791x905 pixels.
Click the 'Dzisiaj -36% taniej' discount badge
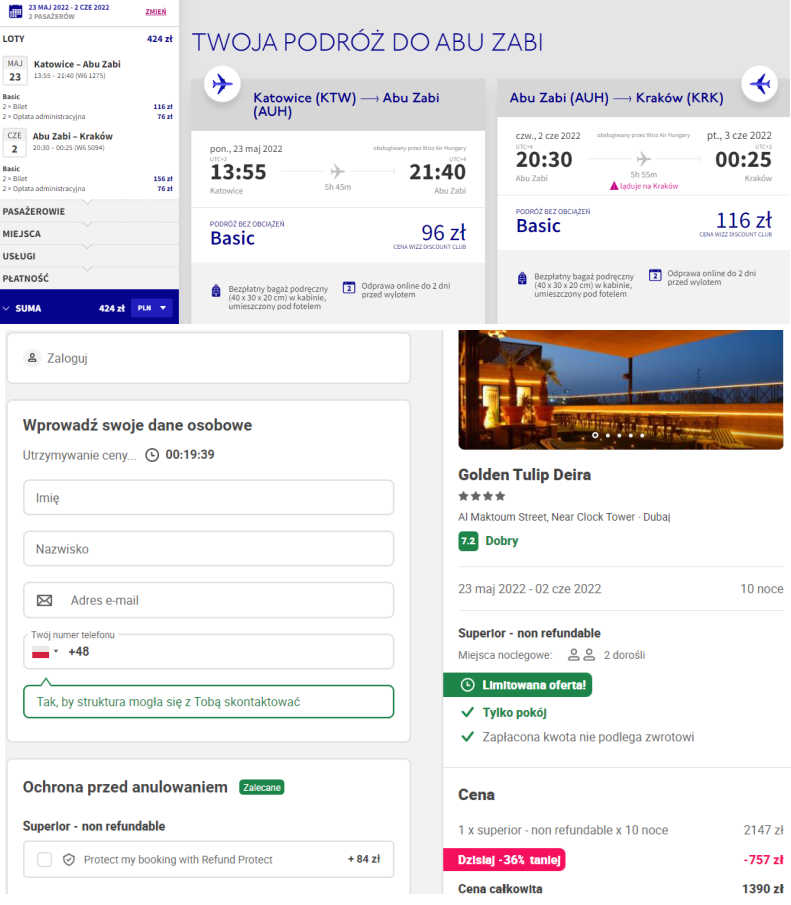click(x=504, y=859)
